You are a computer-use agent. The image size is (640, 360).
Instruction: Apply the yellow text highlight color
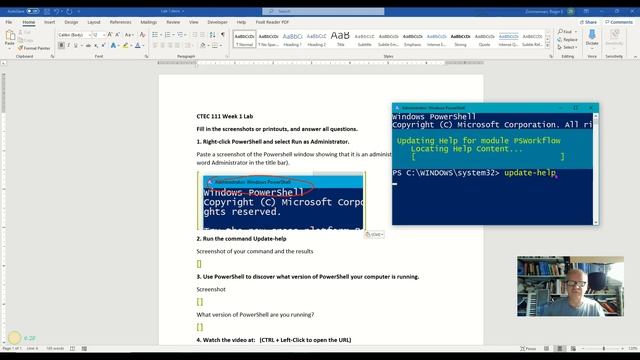(x=126, y=45)
